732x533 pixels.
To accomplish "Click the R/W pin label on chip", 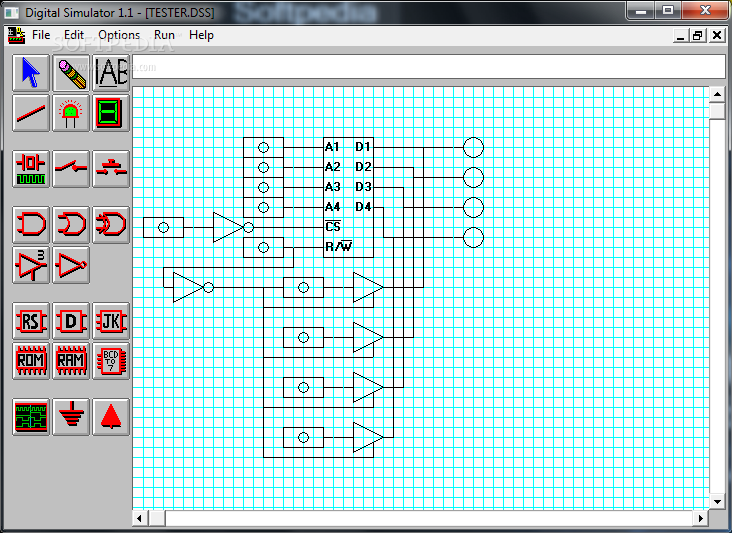I will click(338, 246).
